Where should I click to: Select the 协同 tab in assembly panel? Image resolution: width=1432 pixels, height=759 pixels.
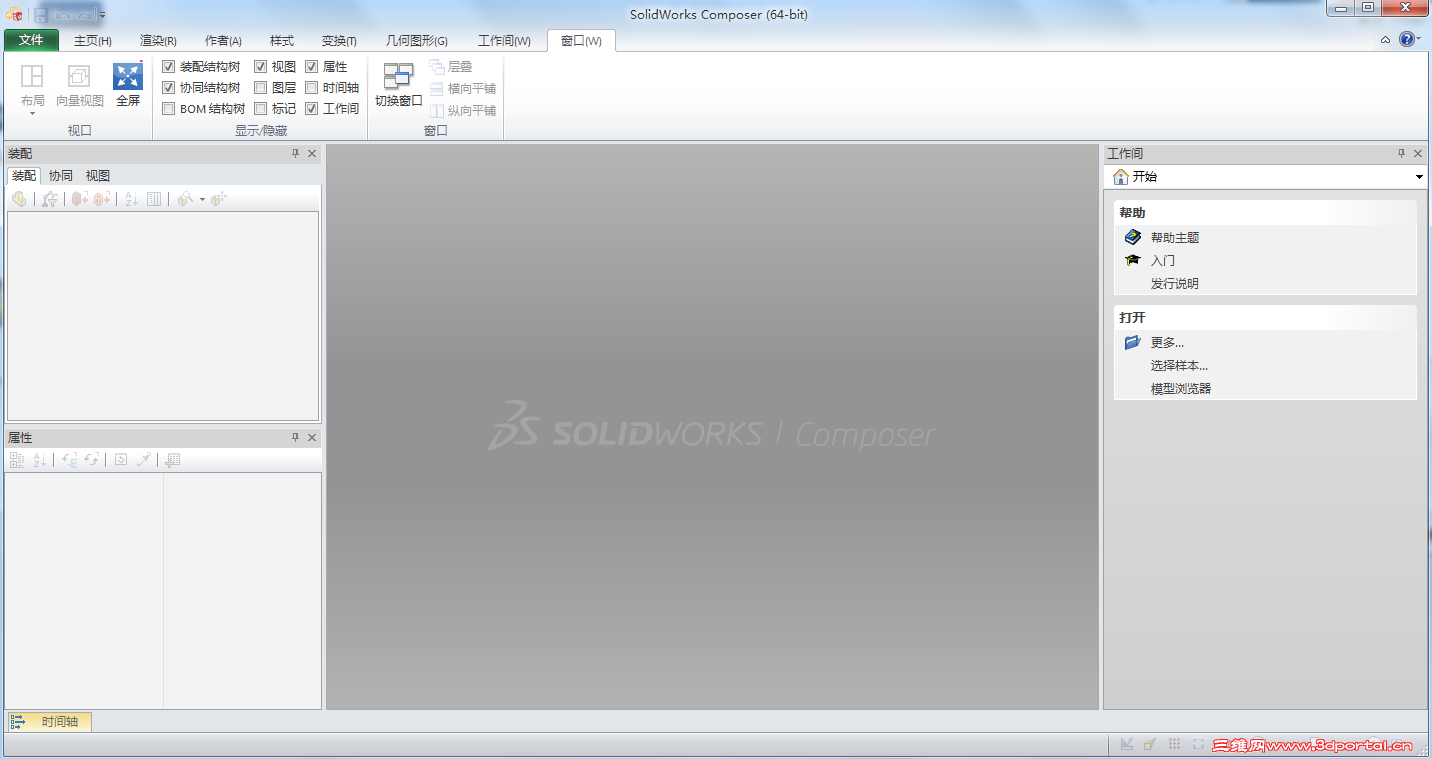pyautogui.click(x=61, y=176)
